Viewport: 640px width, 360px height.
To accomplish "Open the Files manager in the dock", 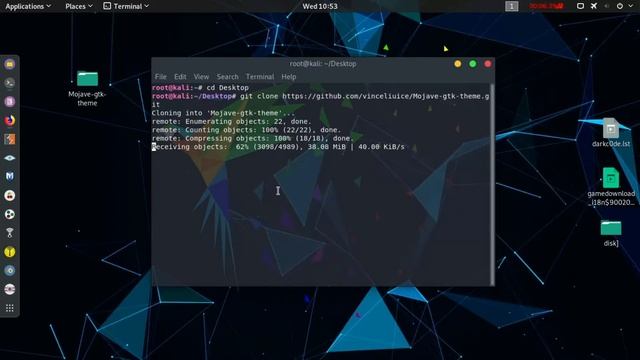I will pyautogui.click(x=10, y=64).
